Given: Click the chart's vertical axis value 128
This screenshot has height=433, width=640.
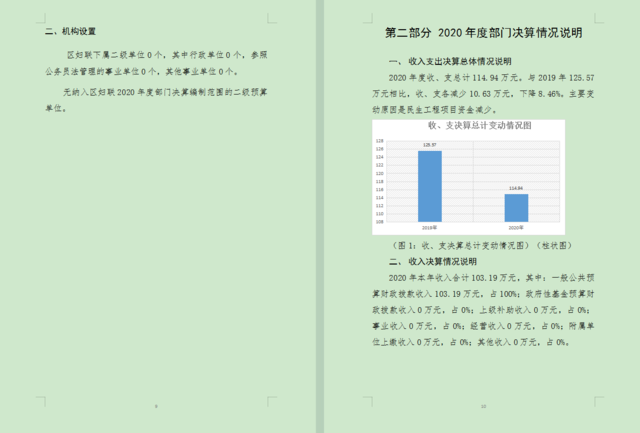Looking at the screenshot, I should [x=380, y=142].
